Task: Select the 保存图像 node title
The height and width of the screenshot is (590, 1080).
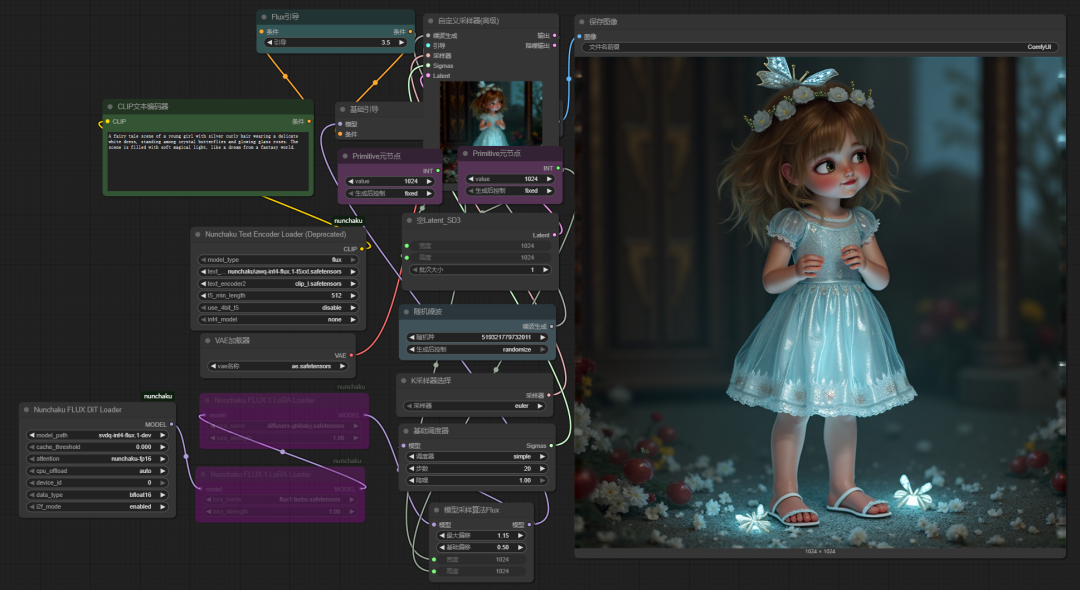Action: coord(603,22)
